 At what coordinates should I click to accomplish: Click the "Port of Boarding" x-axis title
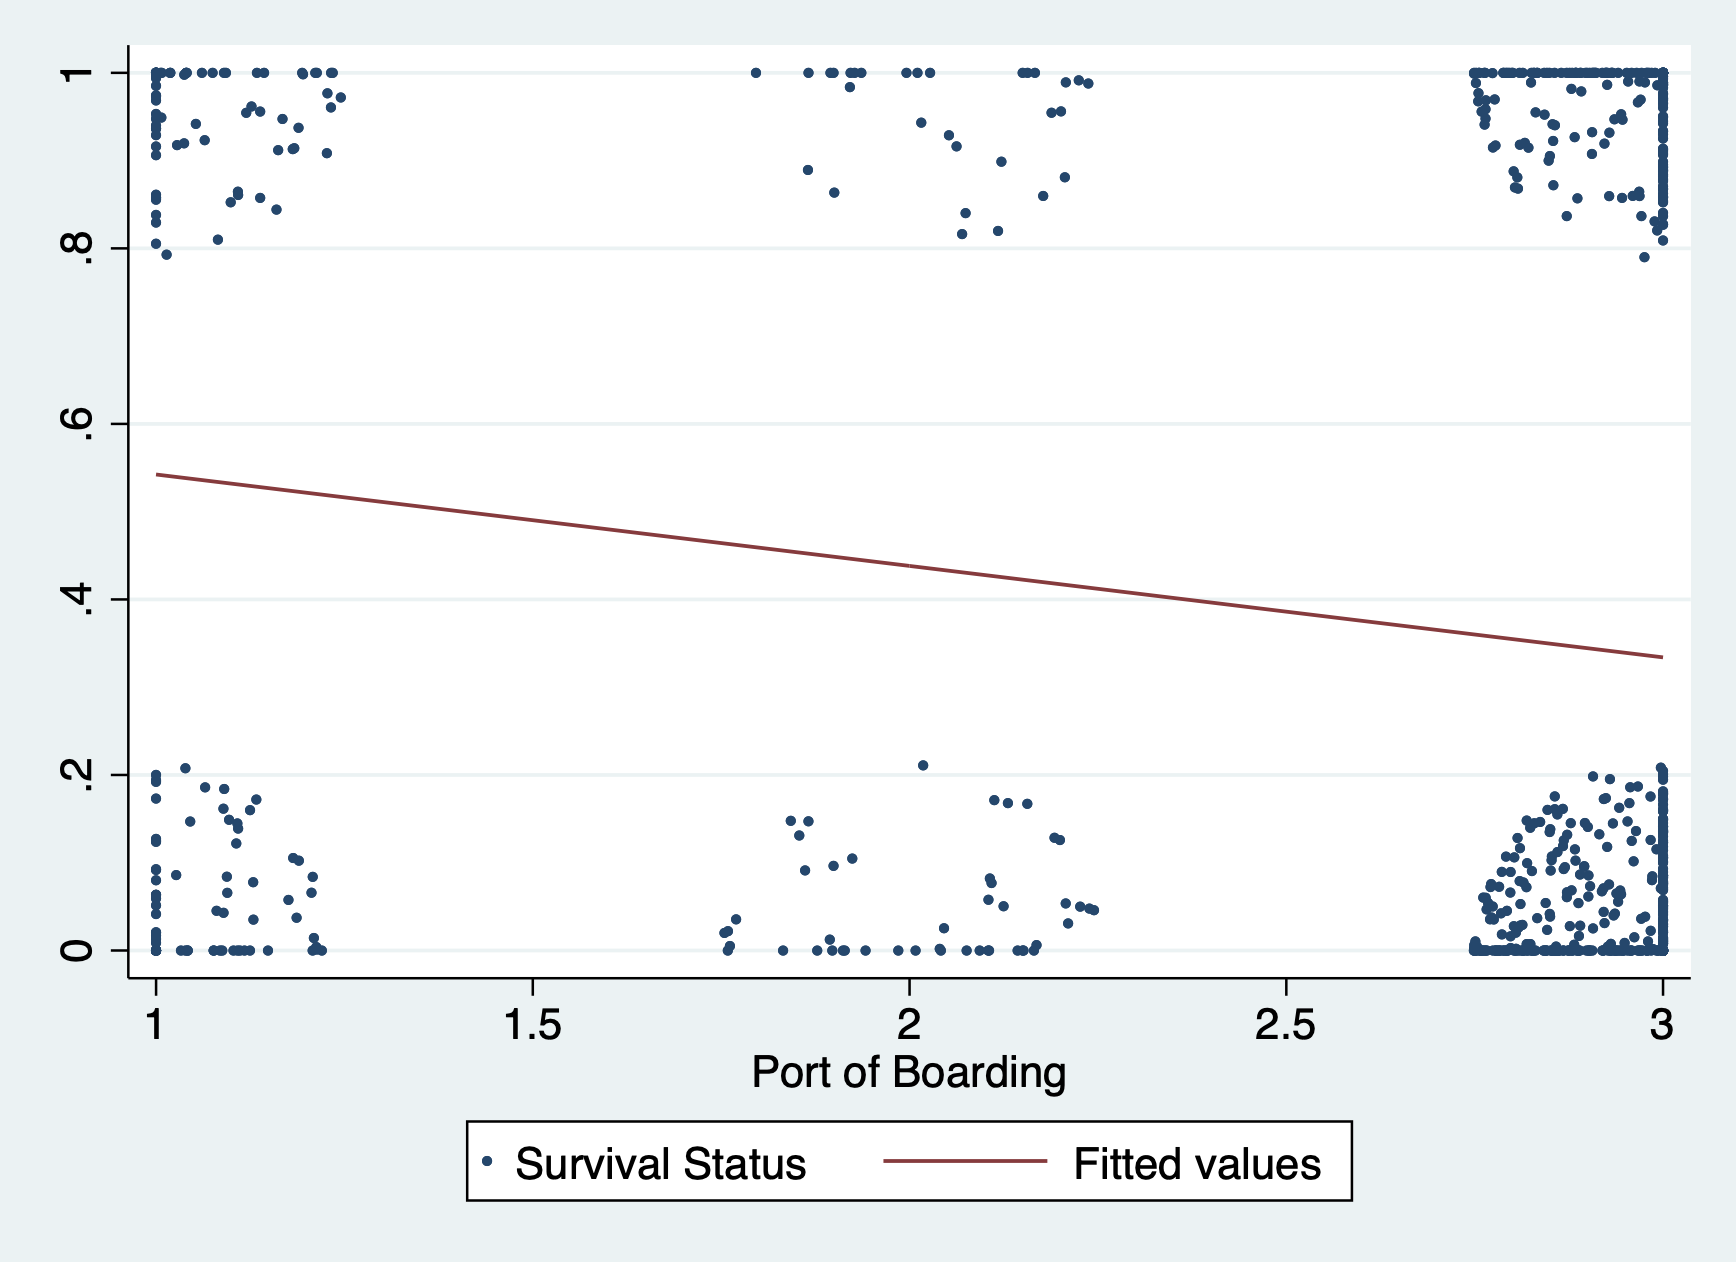908,1073
